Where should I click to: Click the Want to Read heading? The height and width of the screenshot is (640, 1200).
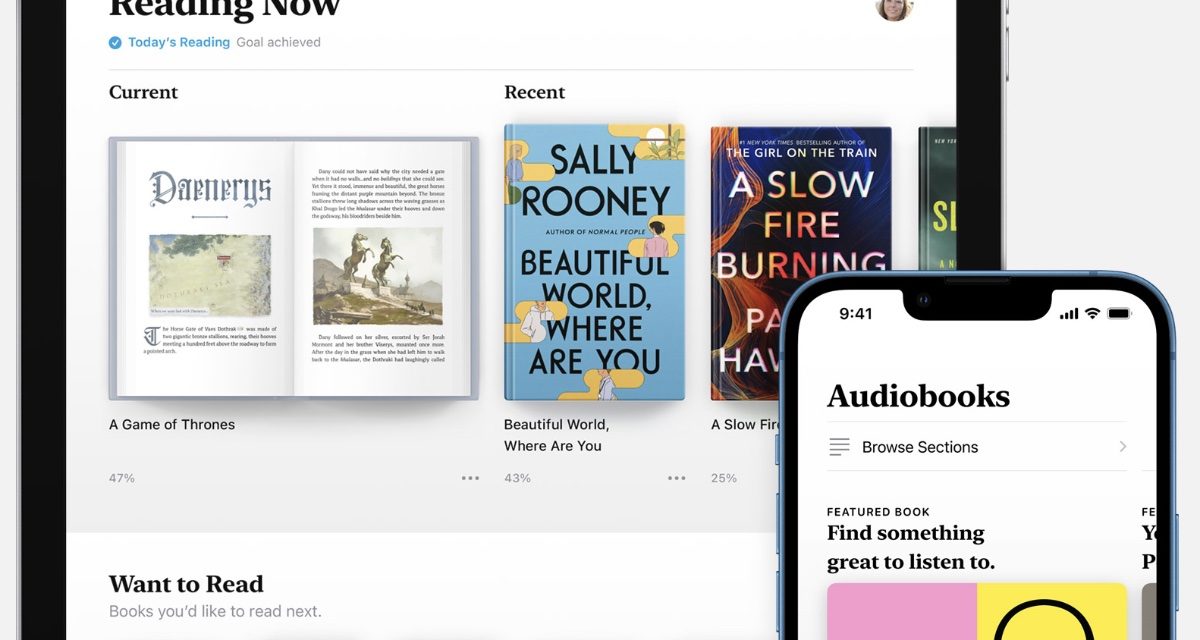tap(186, 584)
